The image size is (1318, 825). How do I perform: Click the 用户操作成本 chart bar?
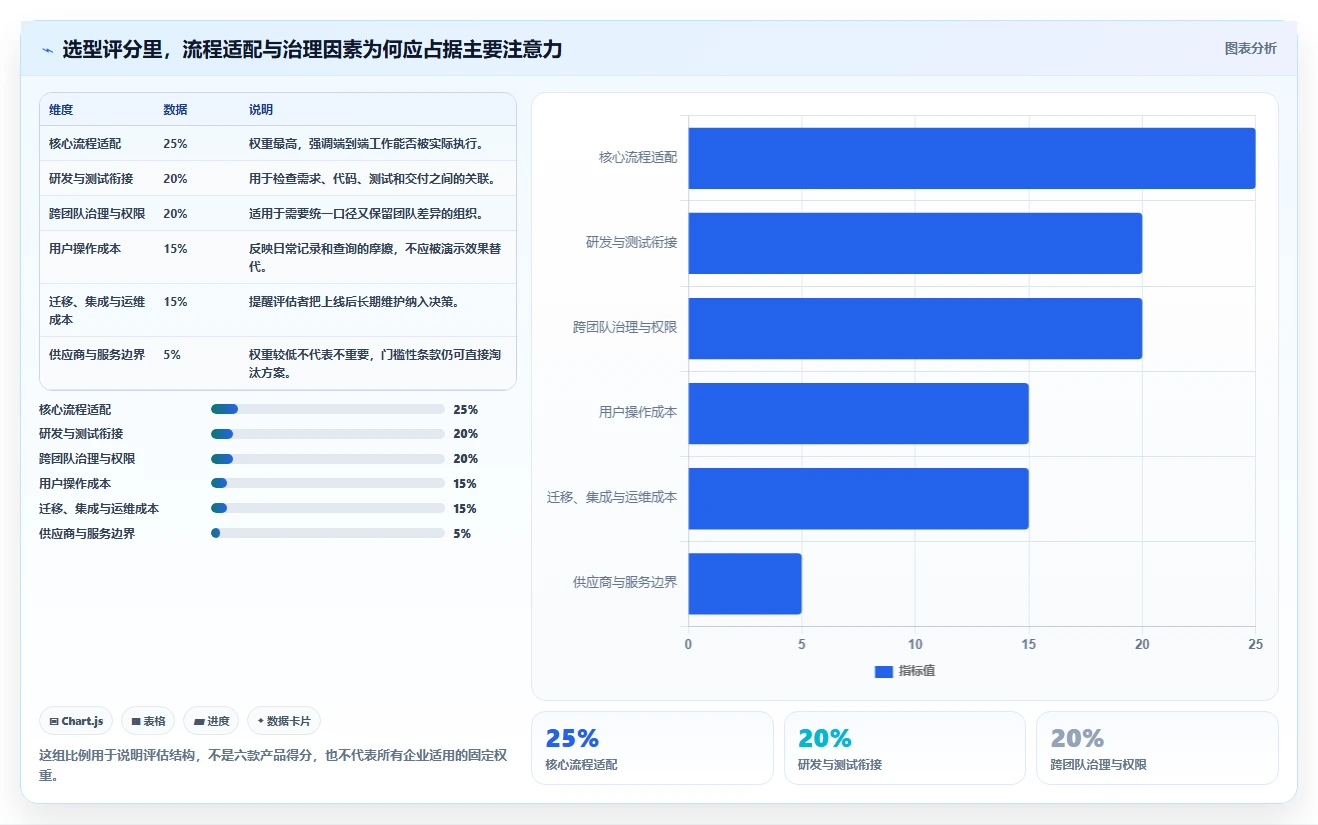coord(858,413)
